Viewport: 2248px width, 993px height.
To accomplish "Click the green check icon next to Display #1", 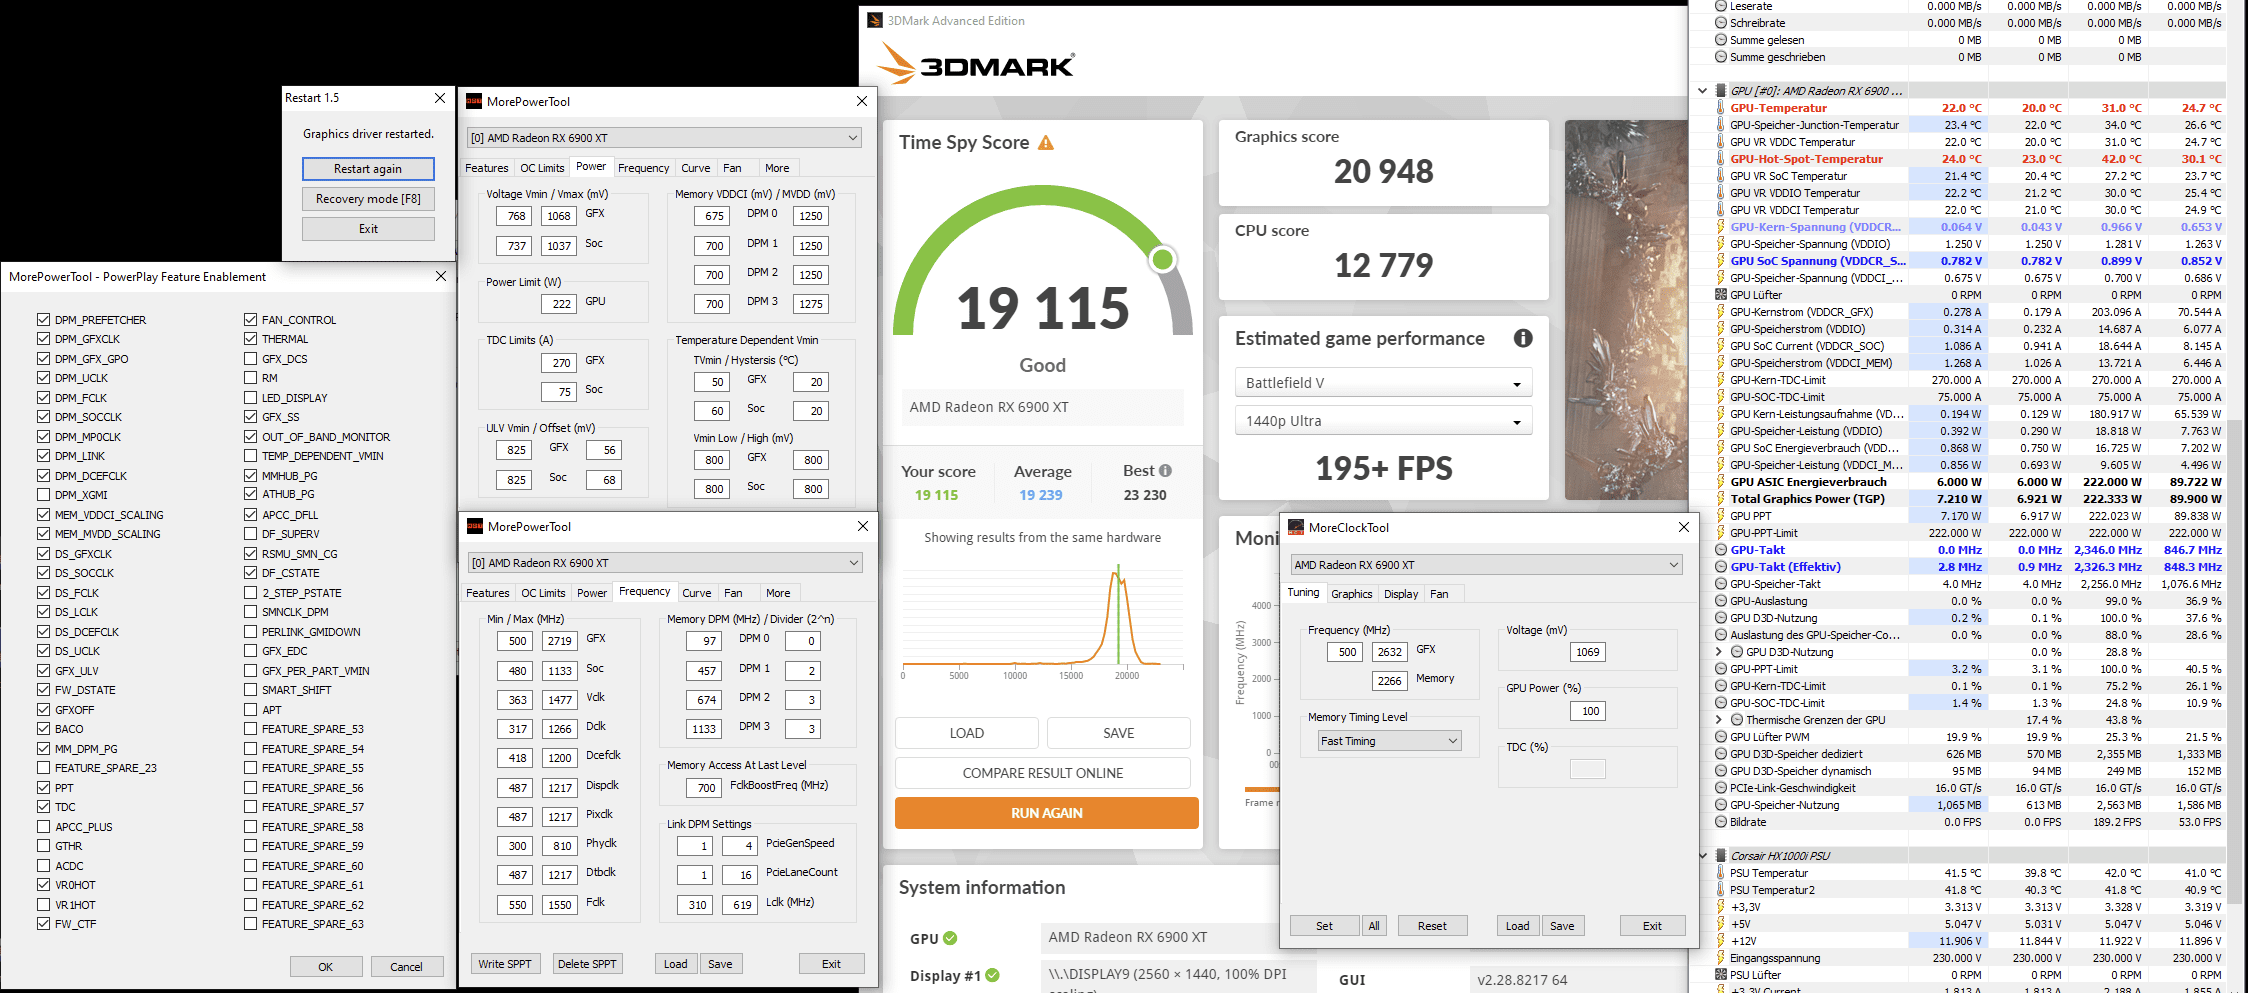I will (x=992, y=975).
